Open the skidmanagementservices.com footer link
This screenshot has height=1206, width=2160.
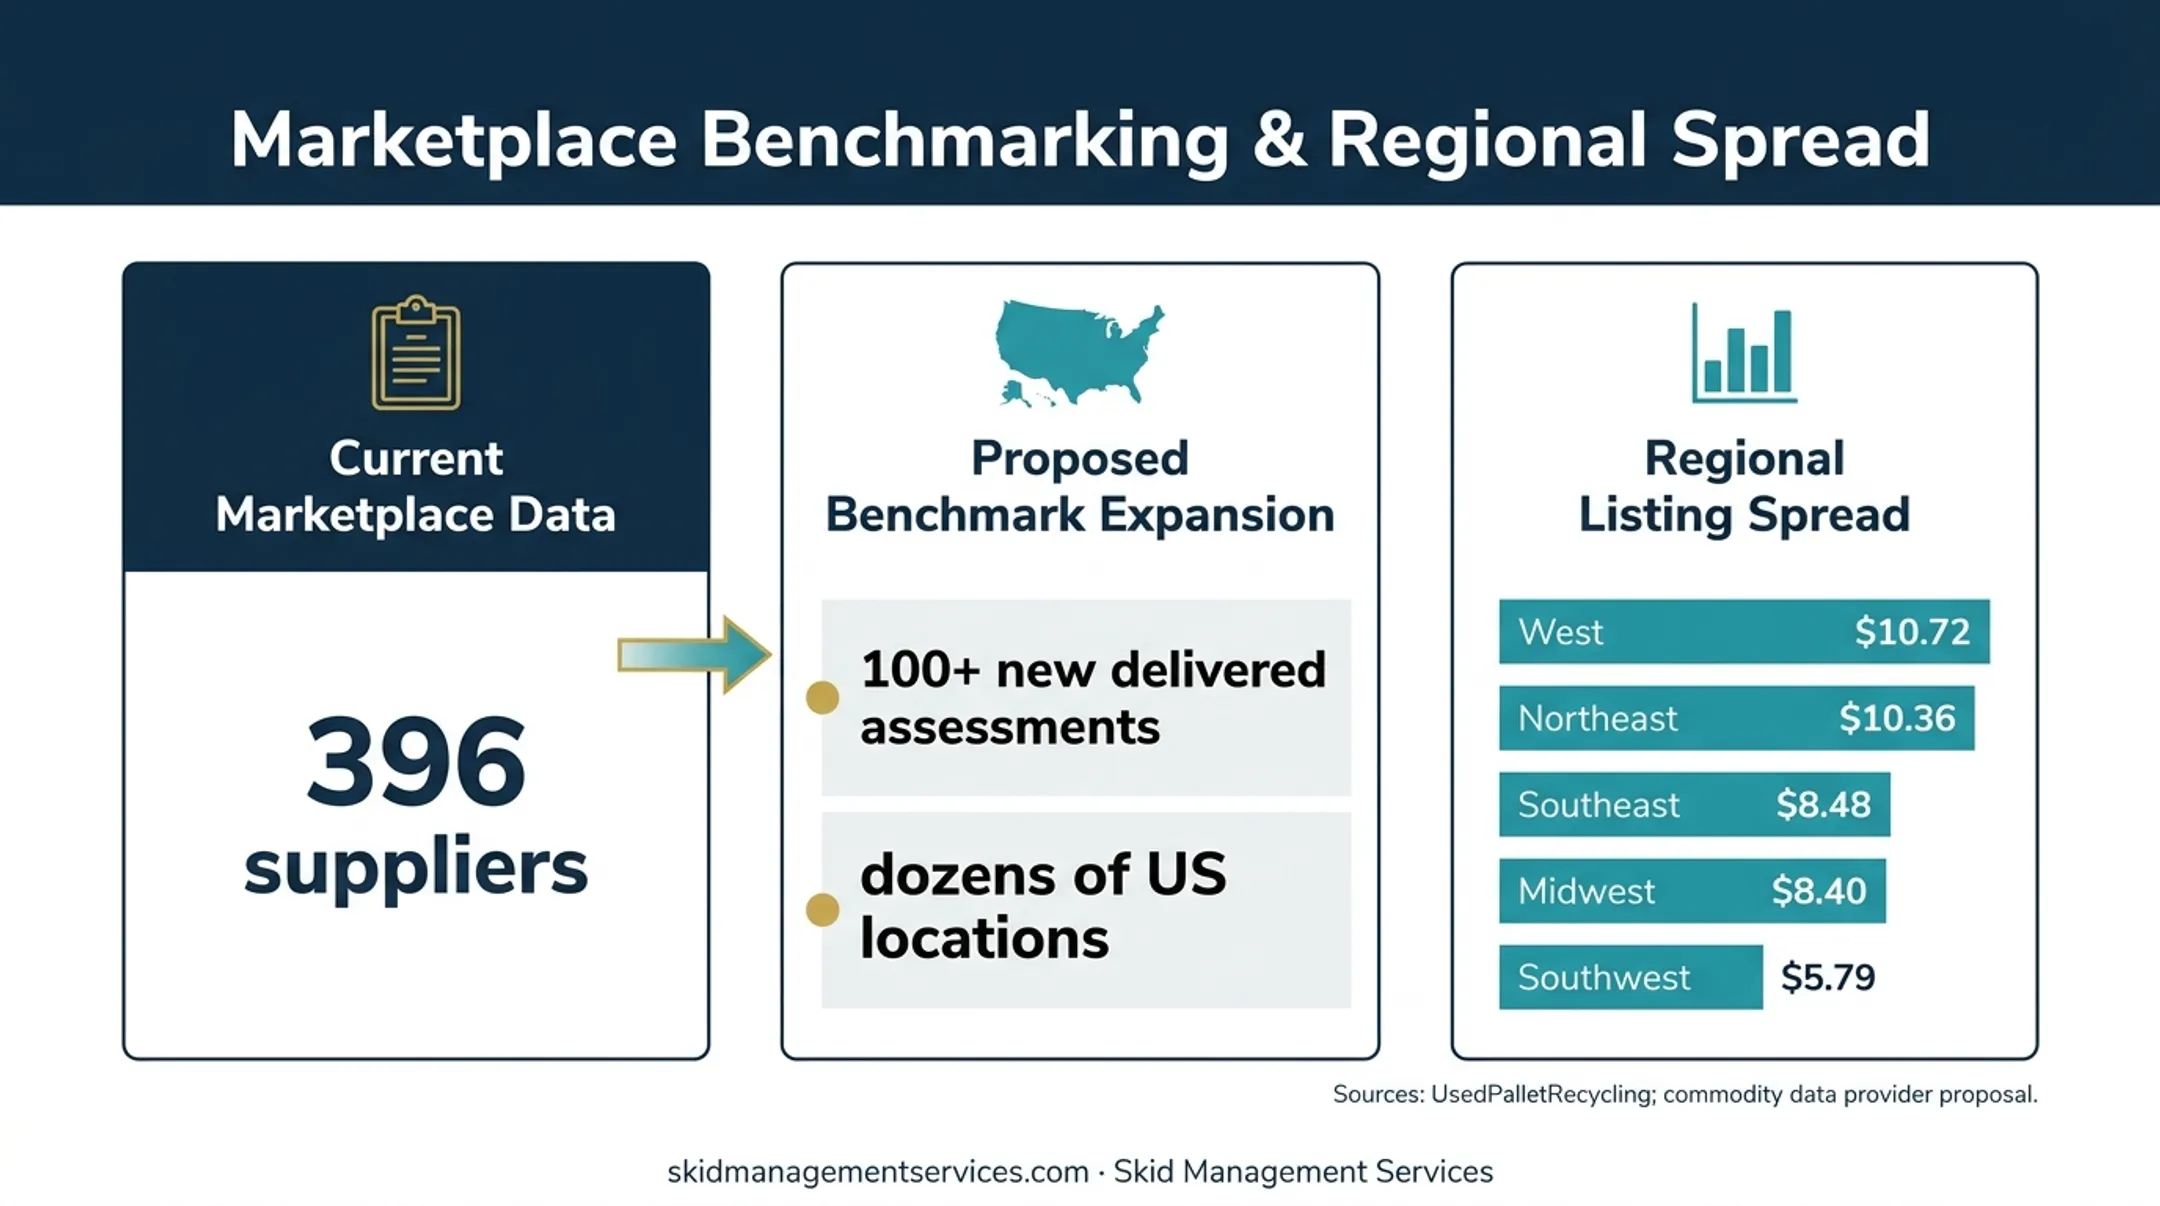point(877,1171)
